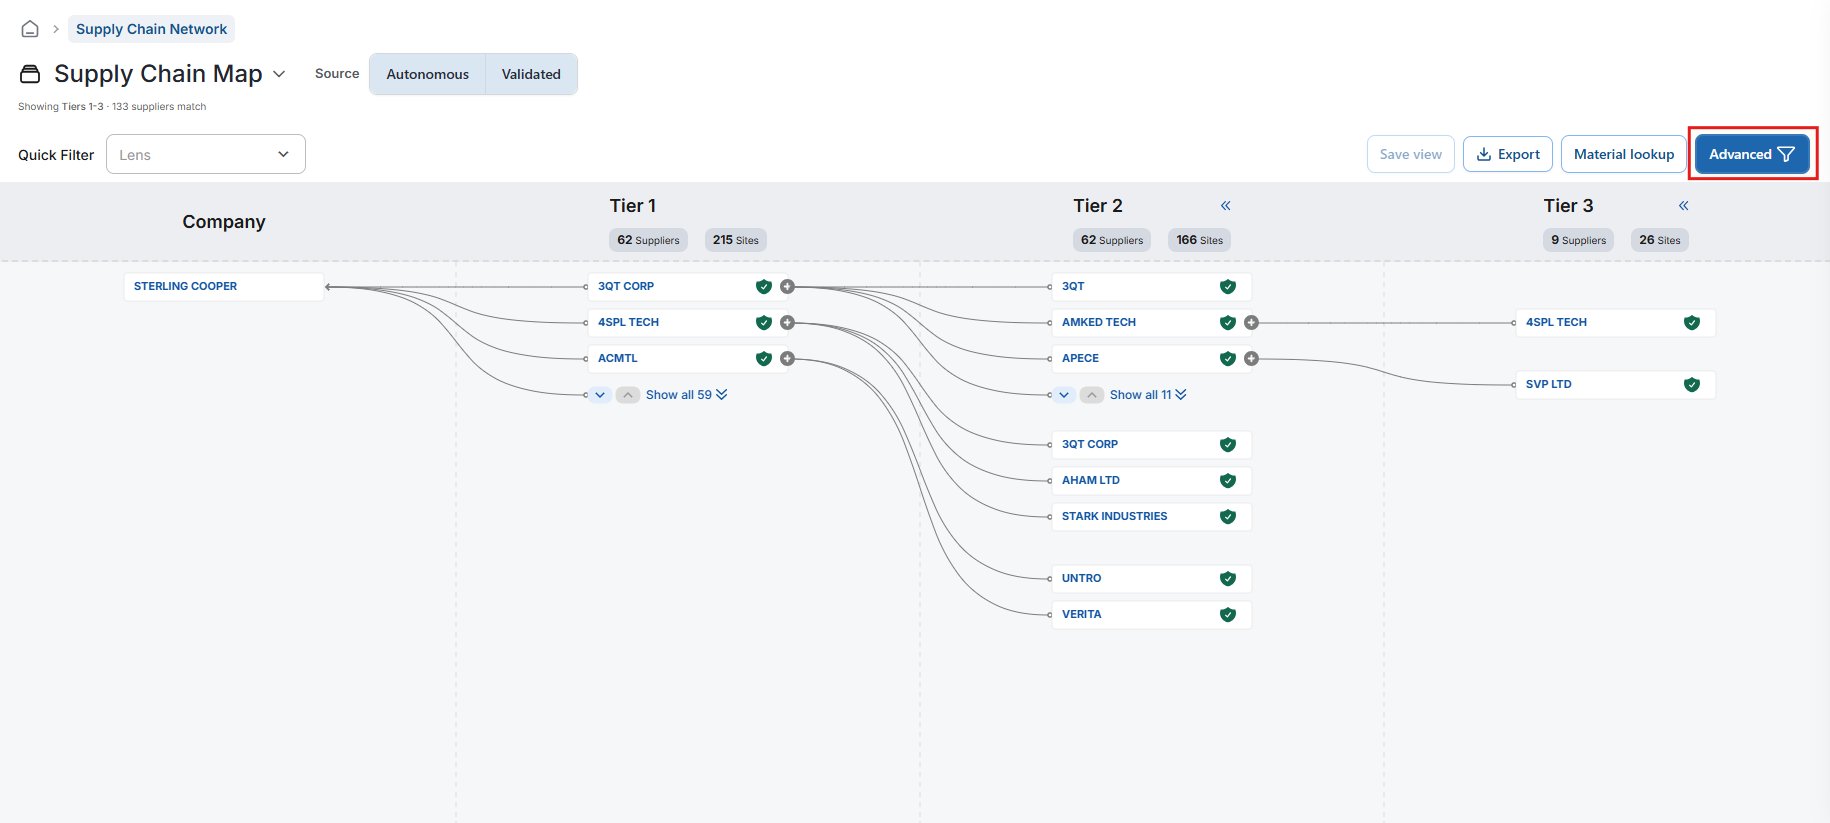Click the Save view button
This screenshot has width=1830, height=823.
[x=1410, y=154]
